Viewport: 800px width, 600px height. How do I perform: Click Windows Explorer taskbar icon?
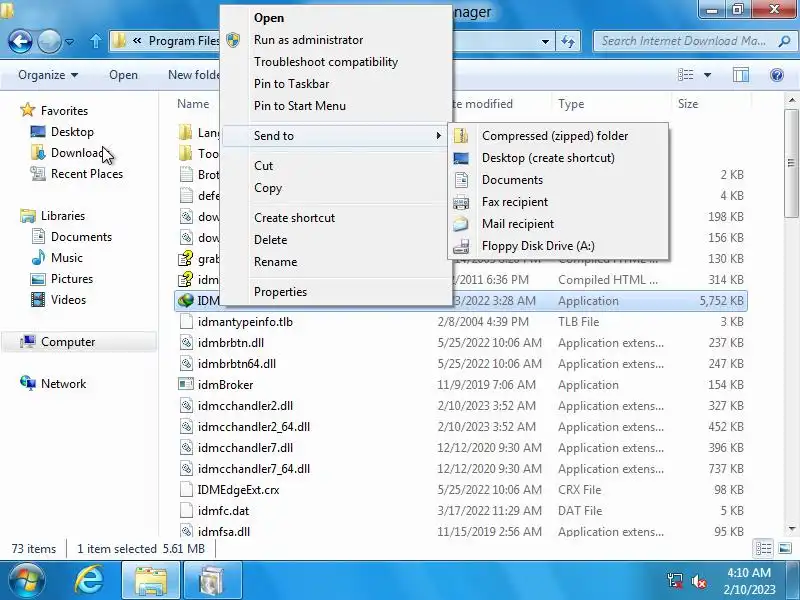(151, 581)
